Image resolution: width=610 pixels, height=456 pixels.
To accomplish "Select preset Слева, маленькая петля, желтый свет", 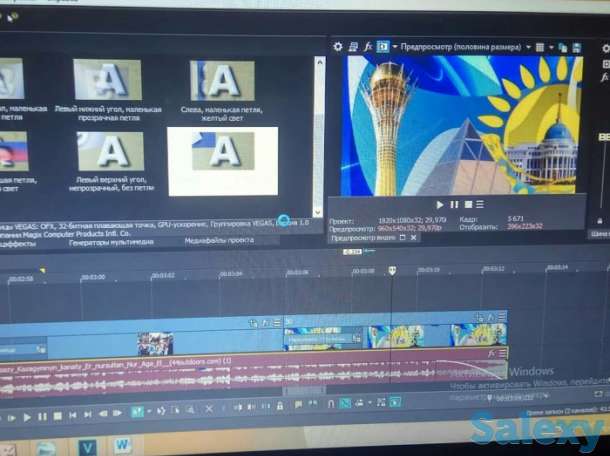I will pyautogui.click(x=222, y=91).
